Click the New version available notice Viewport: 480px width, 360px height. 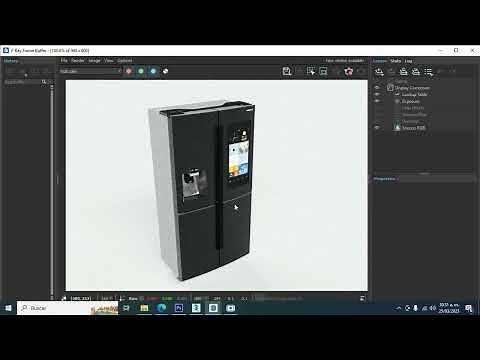tap(345, 60)
